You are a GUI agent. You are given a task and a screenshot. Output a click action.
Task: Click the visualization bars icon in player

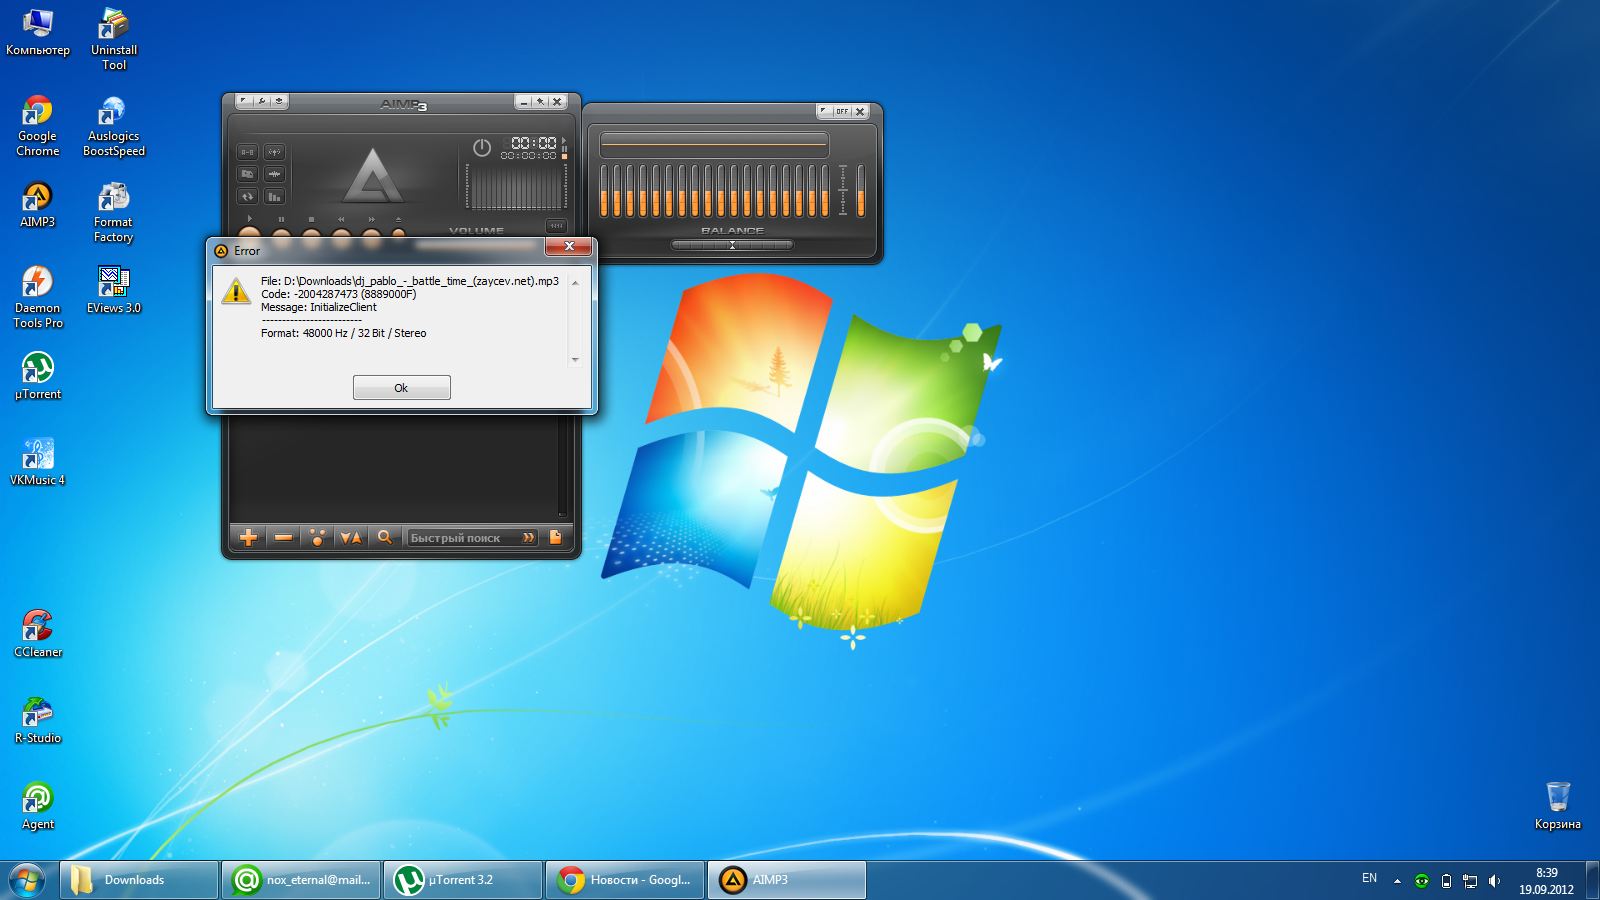coord(274,196)
